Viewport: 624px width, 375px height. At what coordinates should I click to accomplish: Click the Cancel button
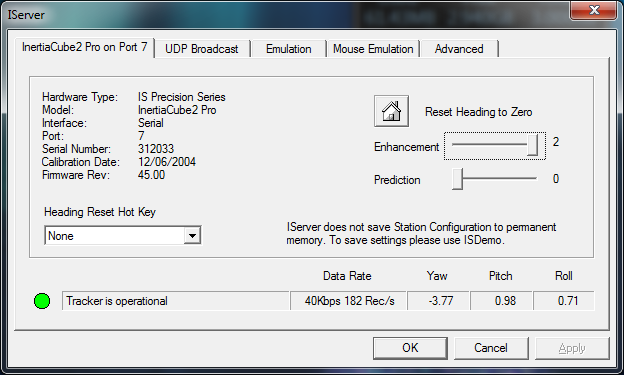coord(491,348)
